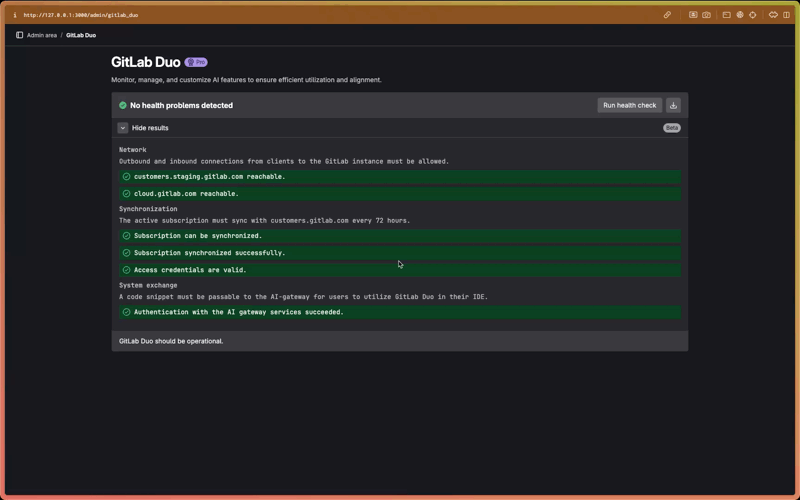
Task: Click check icon beside Authentication with AI gateway
Action: click(127, 312)
